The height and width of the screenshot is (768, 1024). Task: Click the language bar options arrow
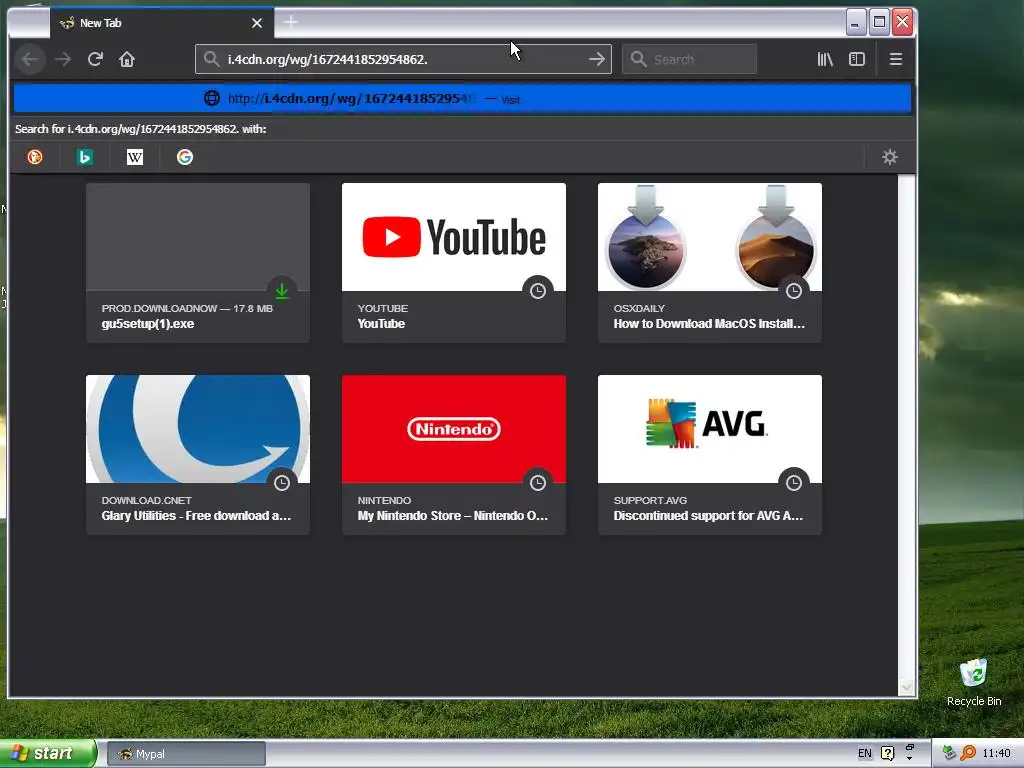(910, 758)
